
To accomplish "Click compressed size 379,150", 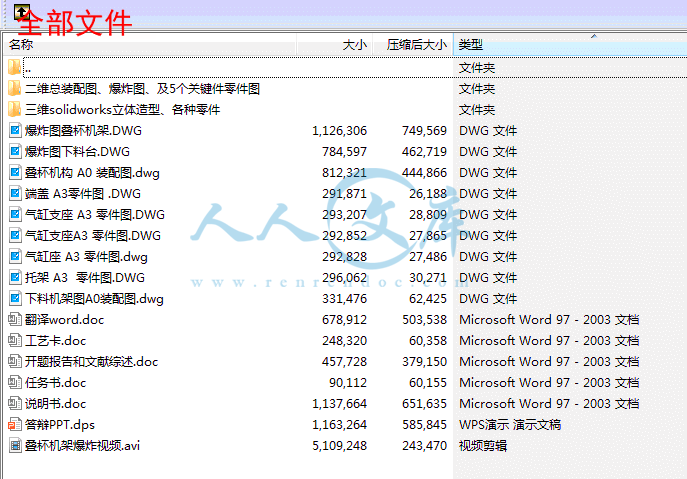I will coord(424,362).
